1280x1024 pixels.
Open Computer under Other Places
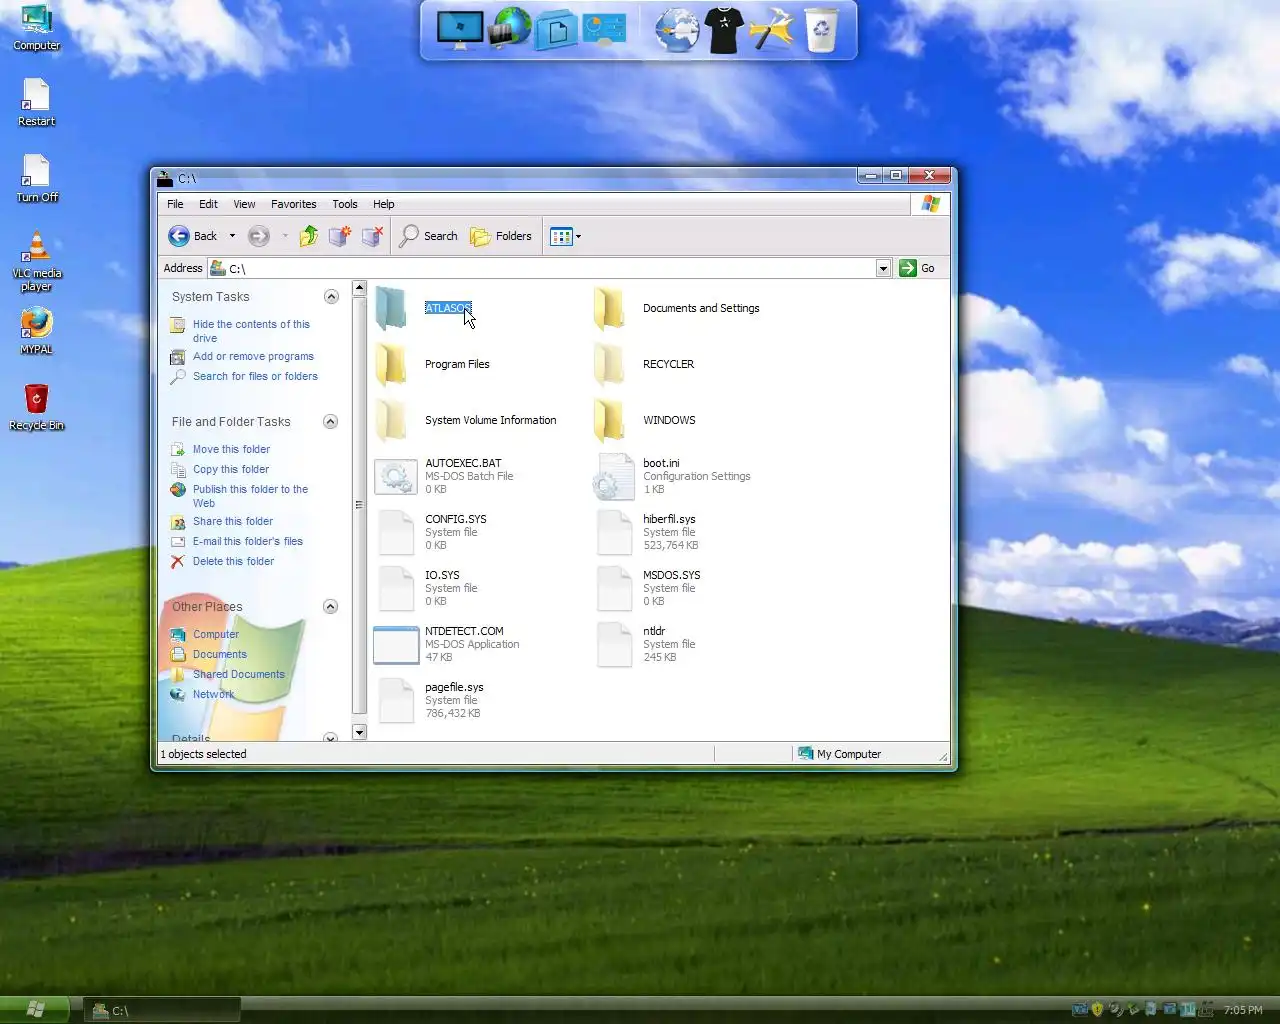pyautogui.click(x=216, y=634)
